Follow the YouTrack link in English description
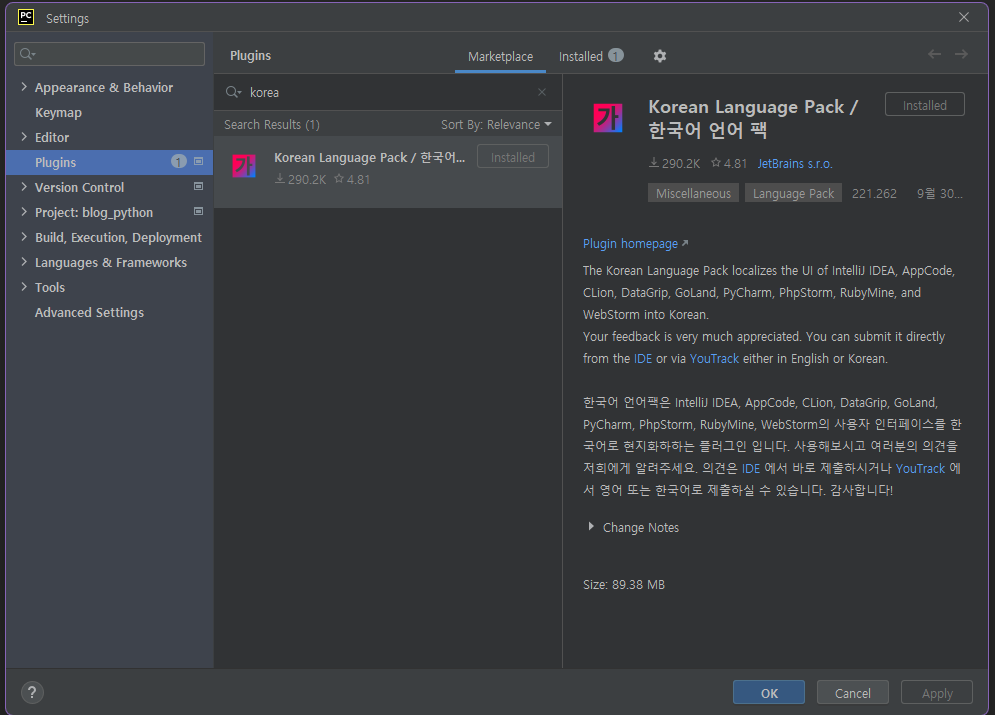This screenshot has height=715, width=995. pyautogui.click(x=714, y=358)
